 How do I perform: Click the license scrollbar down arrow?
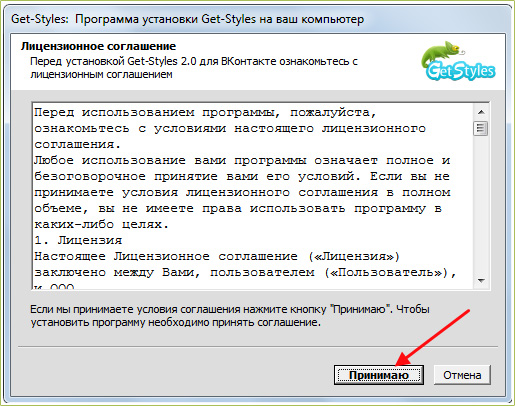(x=481, y=281)
